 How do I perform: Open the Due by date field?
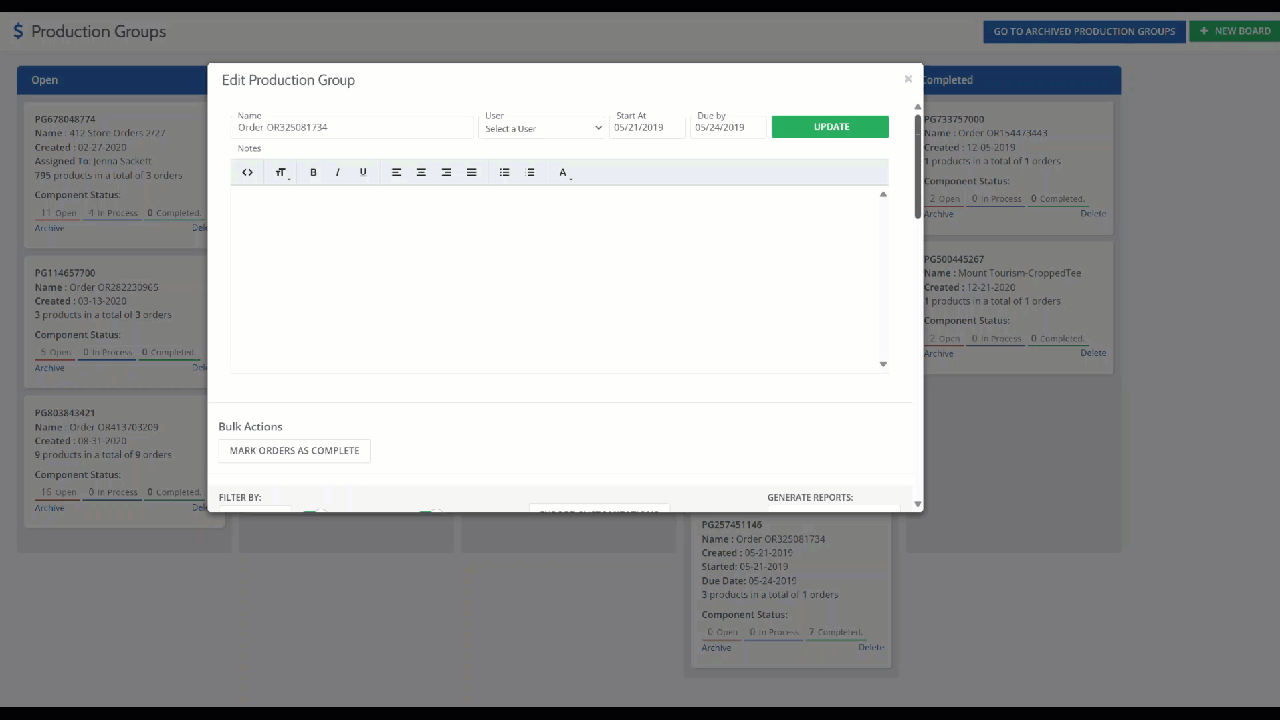728,128
